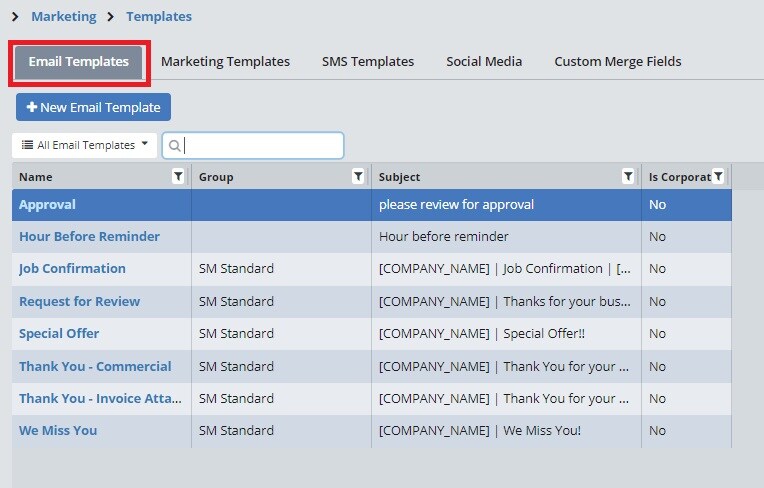The width and height of the screenshot is (764, 488).
Task: Open the Request for Review template
Action: [x=79, y=302]
